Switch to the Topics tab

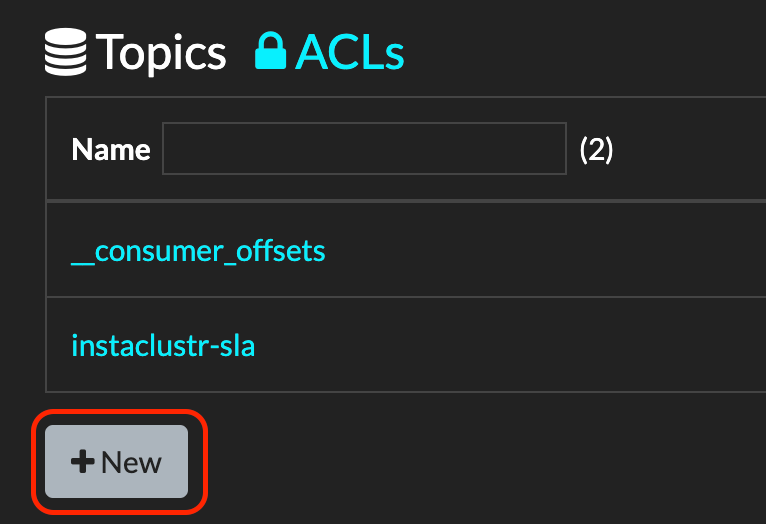coord(135,52)
